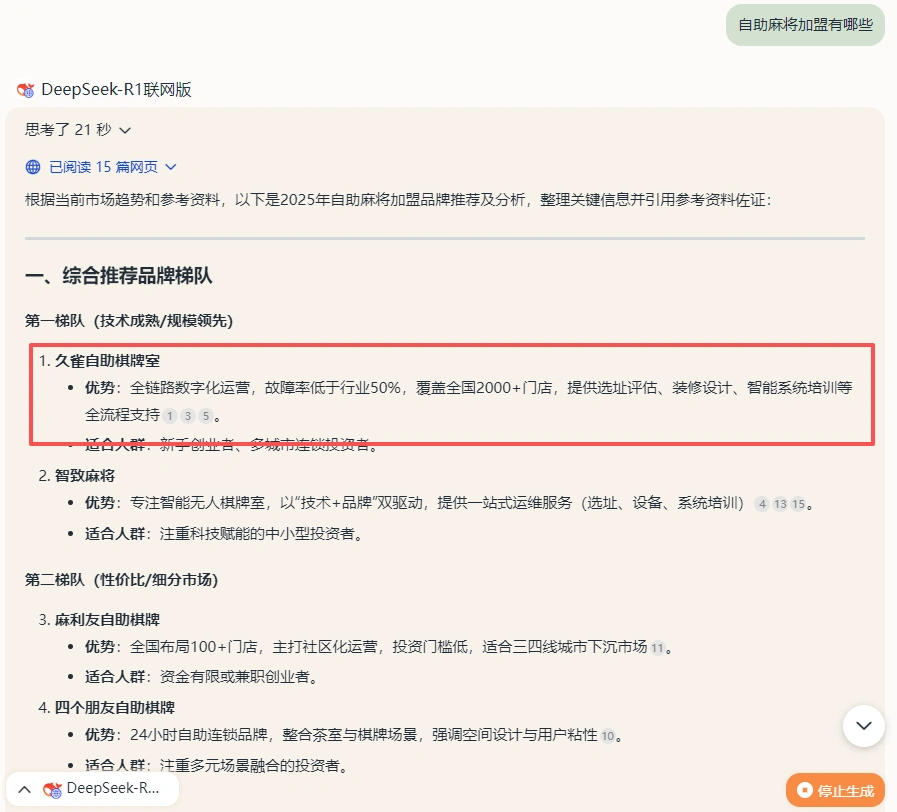Click the 第二梯队 (性价比/细分市场) subheading

(x=121, y=580)
